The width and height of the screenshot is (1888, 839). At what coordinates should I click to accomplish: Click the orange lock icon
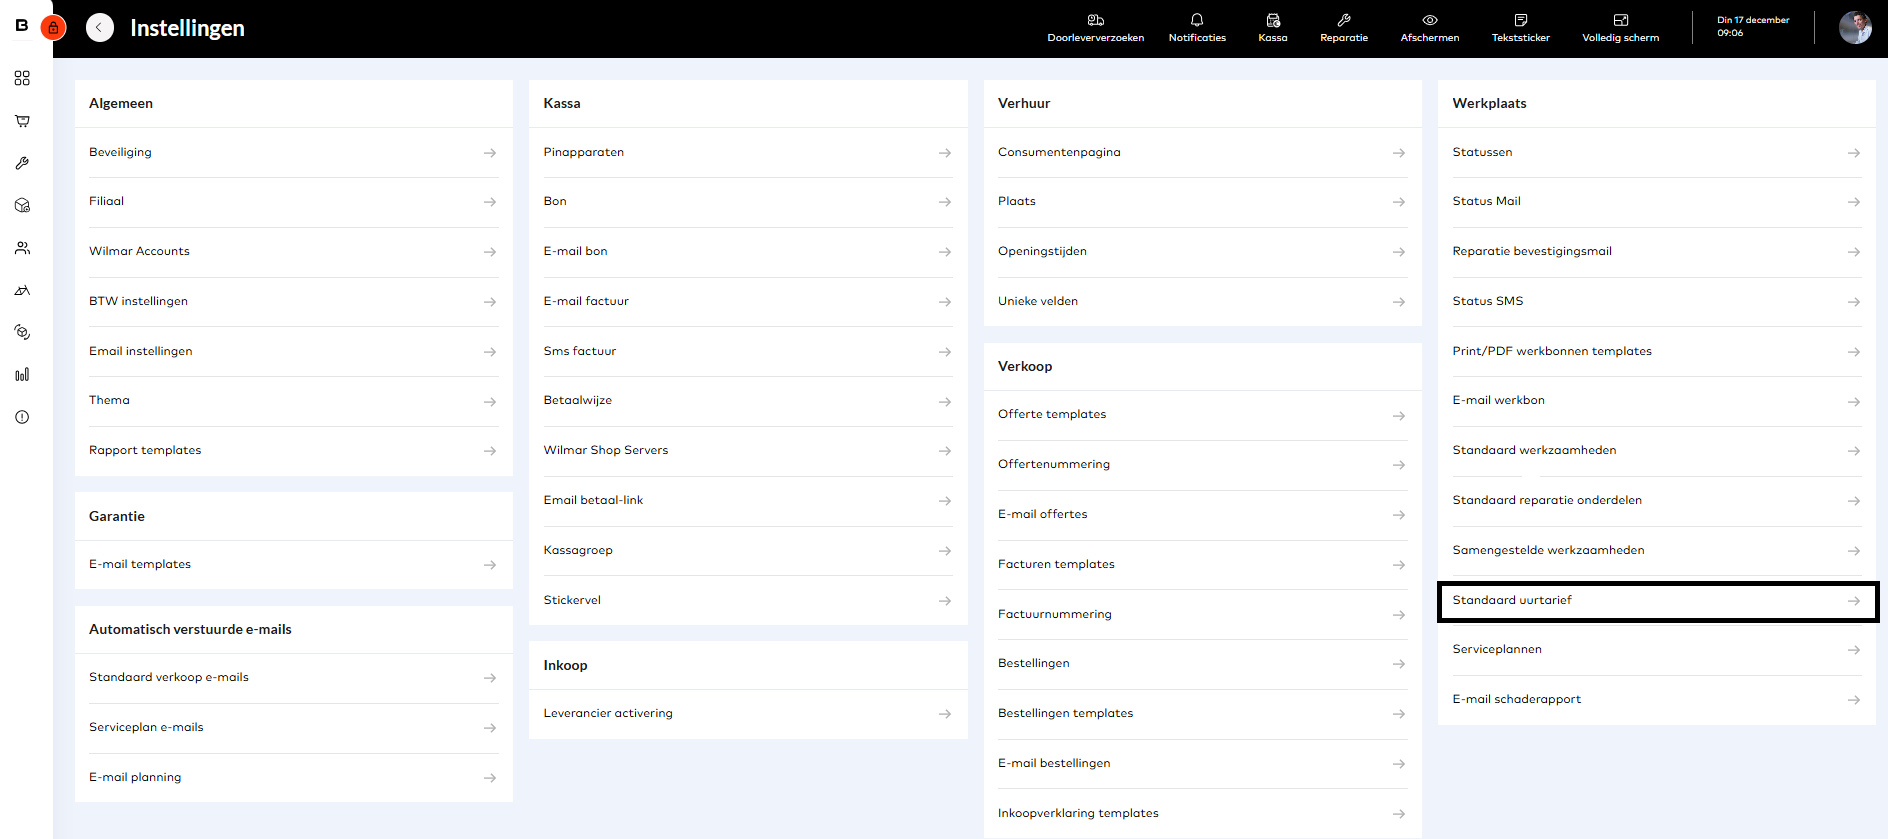point(53,28)
